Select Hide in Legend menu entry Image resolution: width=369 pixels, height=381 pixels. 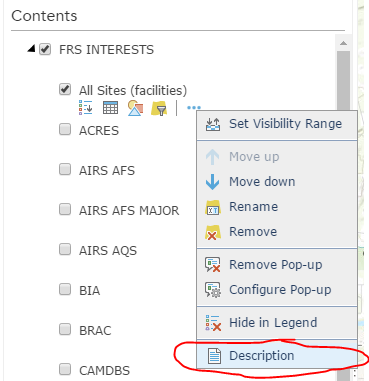click(x=277, y=323)
